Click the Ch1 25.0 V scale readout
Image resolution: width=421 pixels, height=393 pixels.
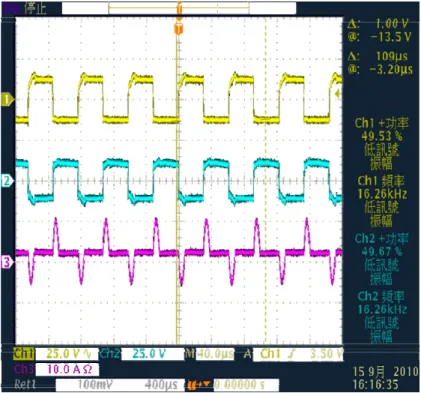click(67, 354)
